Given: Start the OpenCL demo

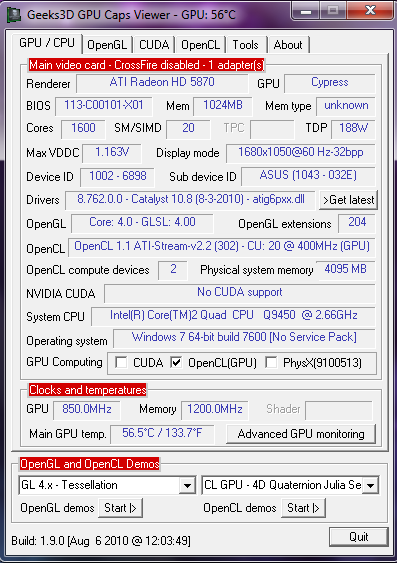Looking at the screenshot, I should coord(303,508).
